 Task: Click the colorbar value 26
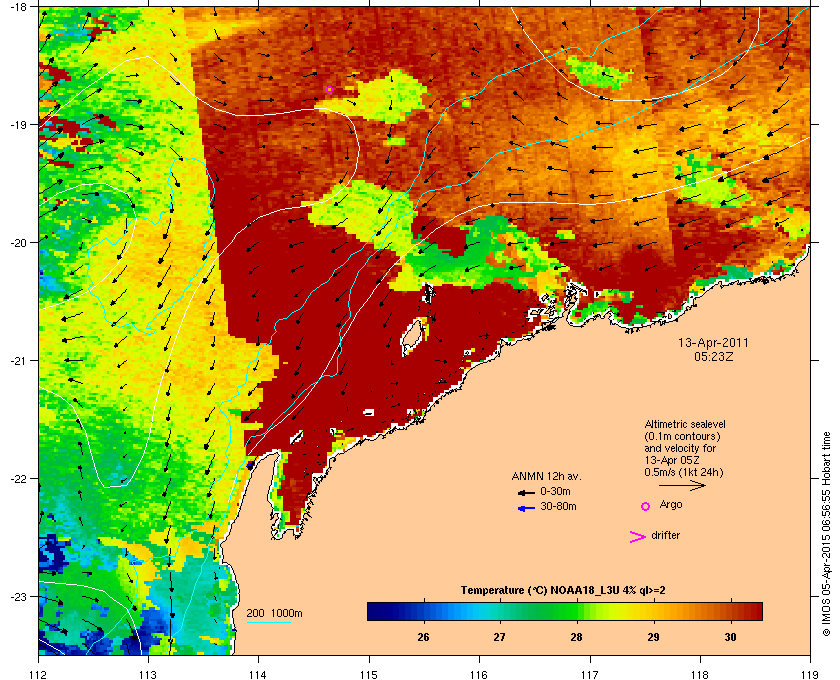pyautogui.click(x=423, y=637)
